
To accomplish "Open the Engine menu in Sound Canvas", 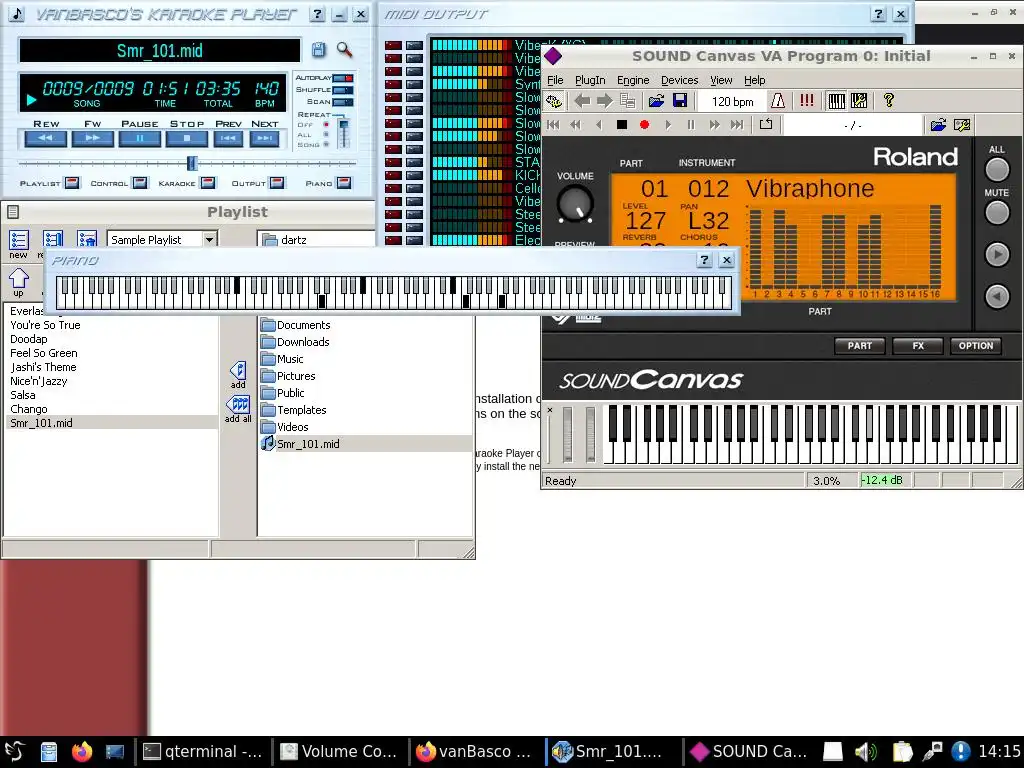I will point(633,80).
